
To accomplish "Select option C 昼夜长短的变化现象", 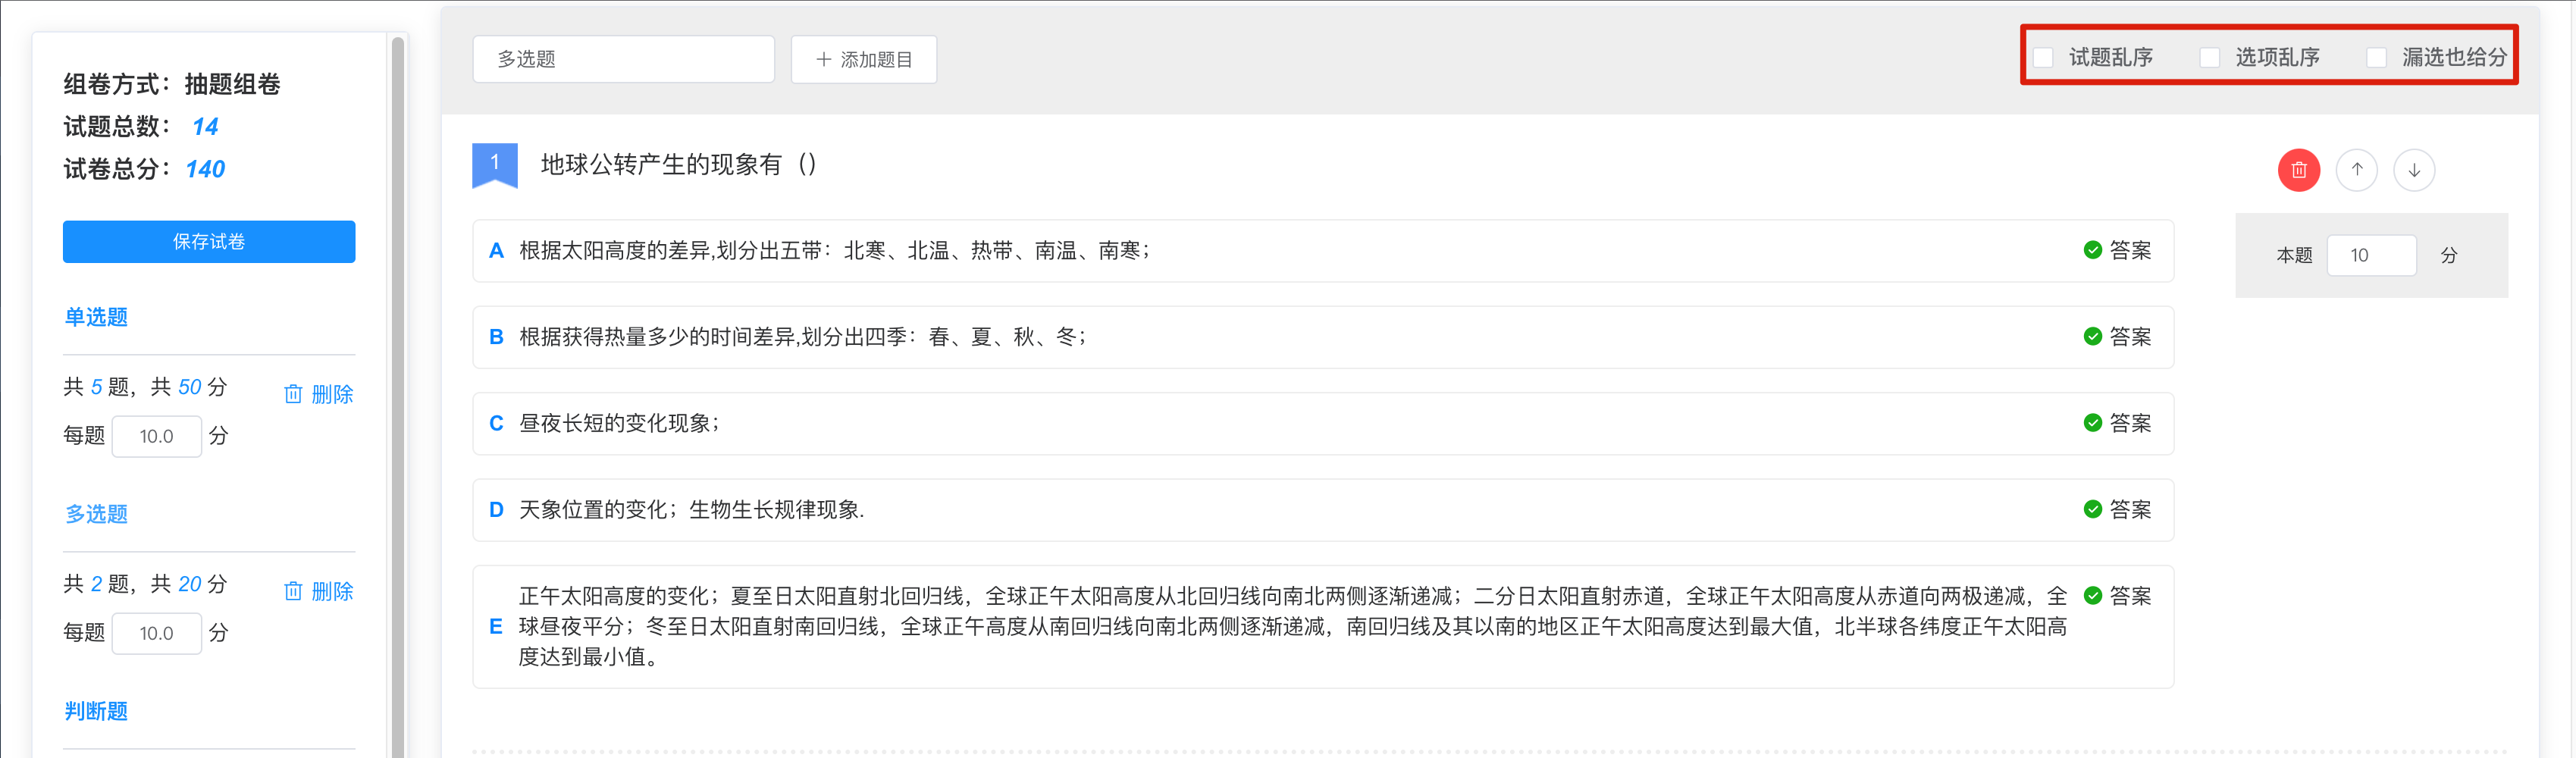I will (x=1323, y=423).
